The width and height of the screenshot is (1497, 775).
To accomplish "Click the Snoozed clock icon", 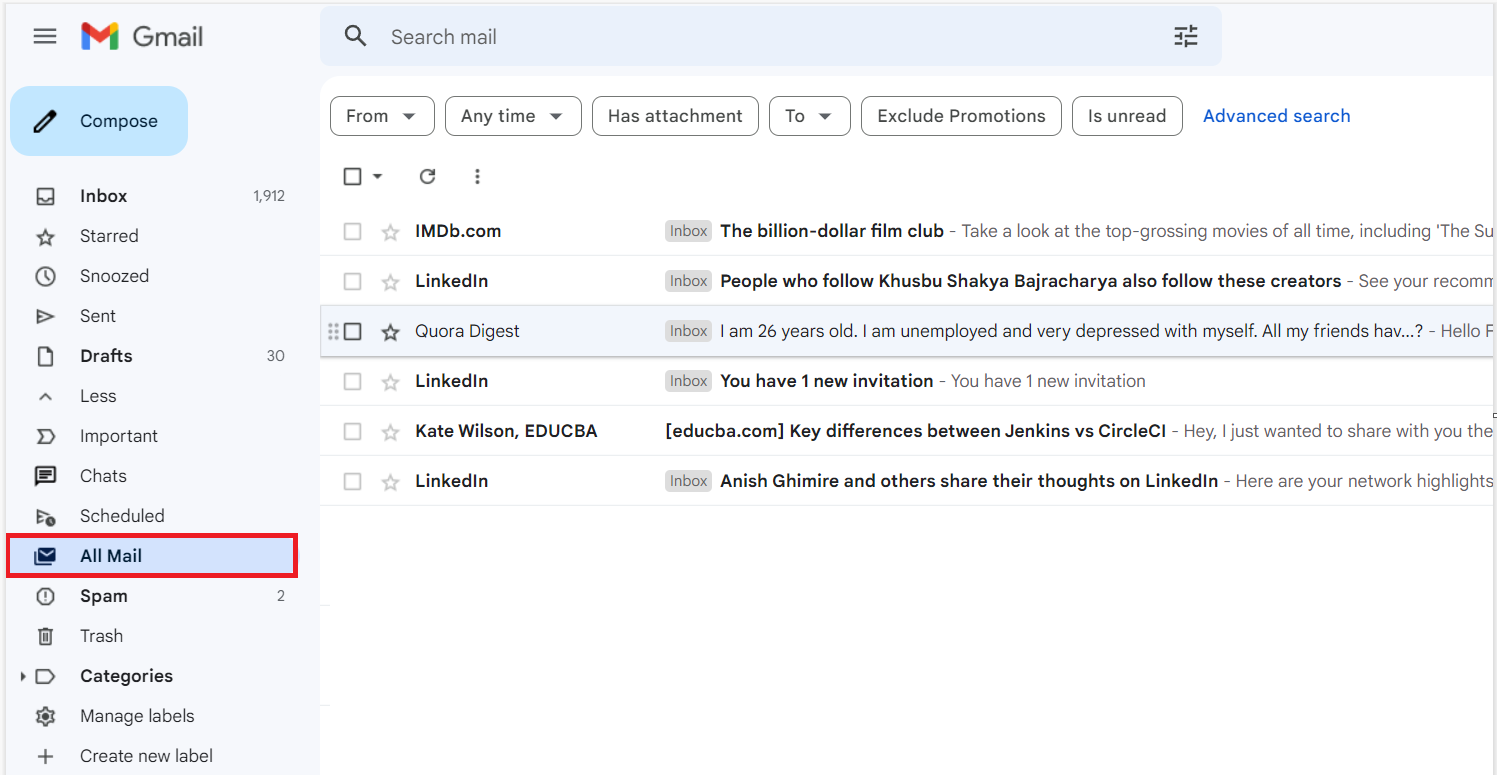I will 45,276.
